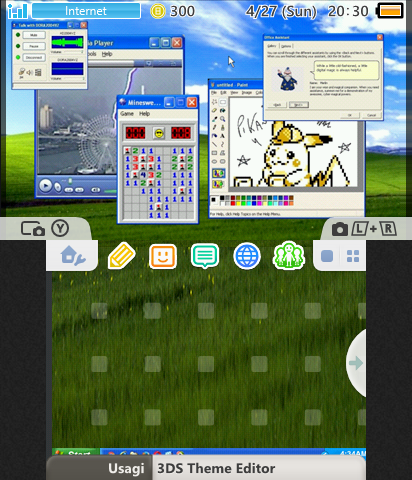The image size is (412, 480).
Task: Open Home Menu settings wrench icon
Action: tap(73, 256)
